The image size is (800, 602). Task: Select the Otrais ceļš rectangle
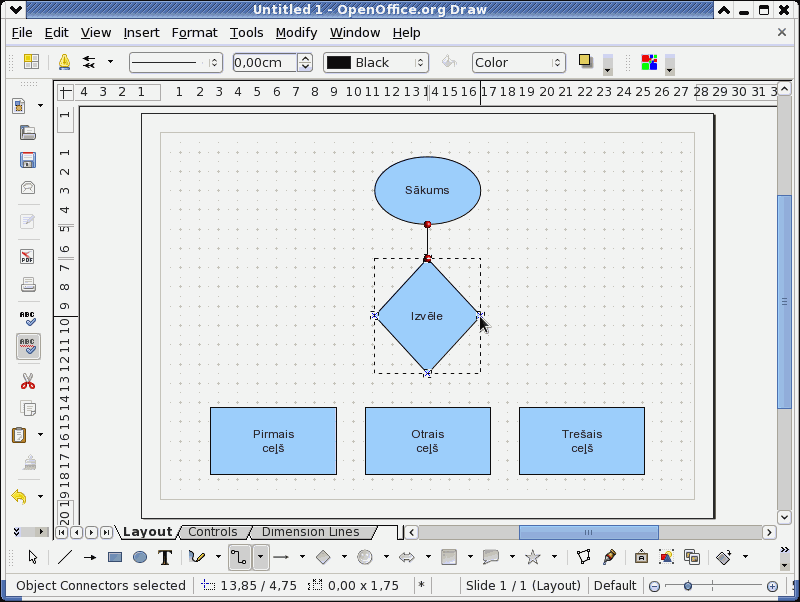(x=428, y=441)
